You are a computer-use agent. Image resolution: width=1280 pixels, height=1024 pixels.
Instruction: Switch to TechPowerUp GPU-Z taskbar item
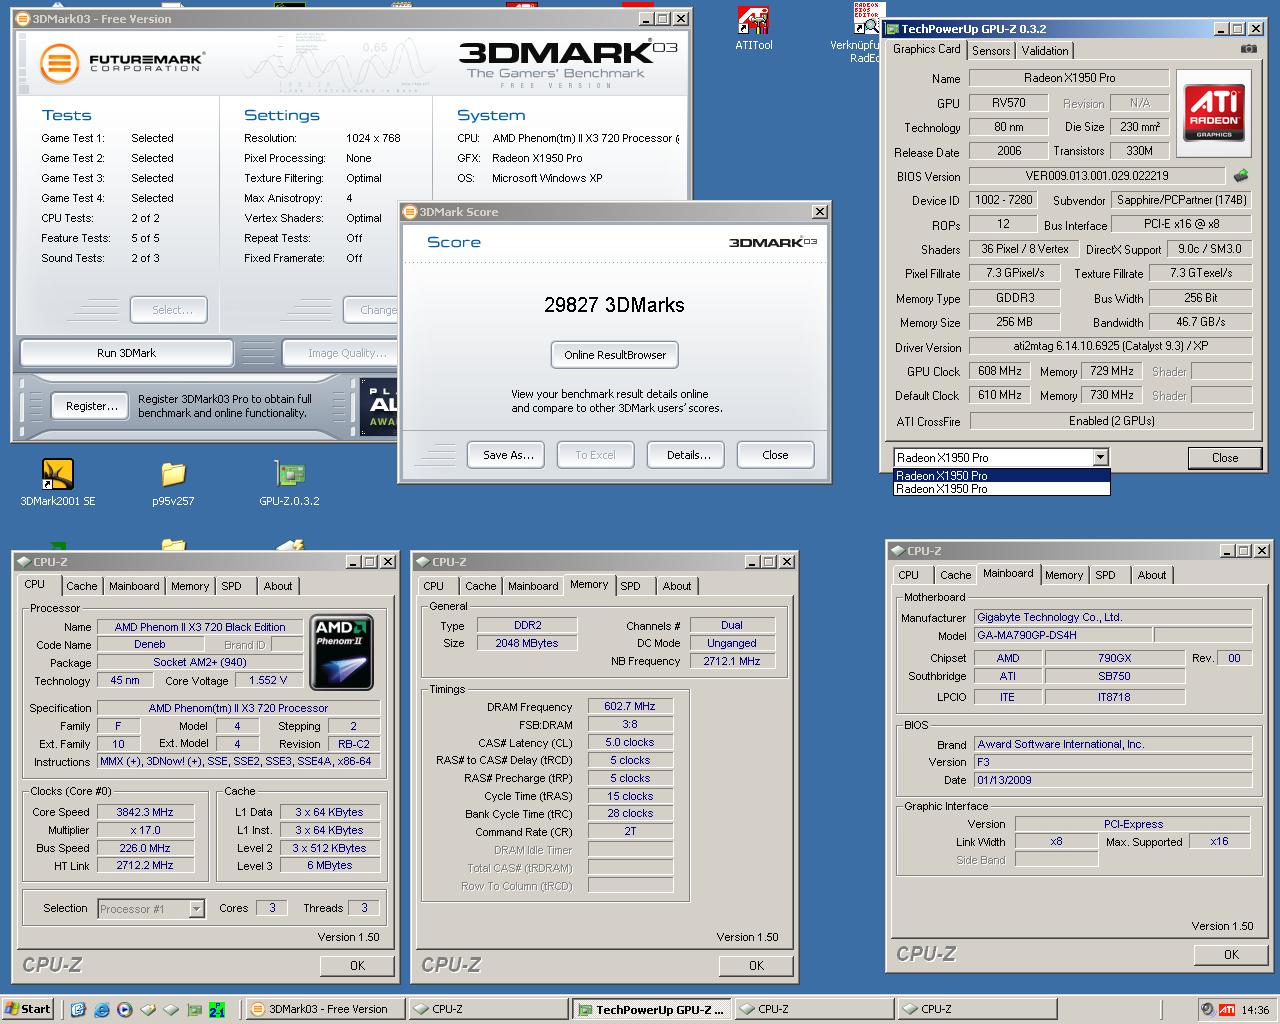[651, 1009]
